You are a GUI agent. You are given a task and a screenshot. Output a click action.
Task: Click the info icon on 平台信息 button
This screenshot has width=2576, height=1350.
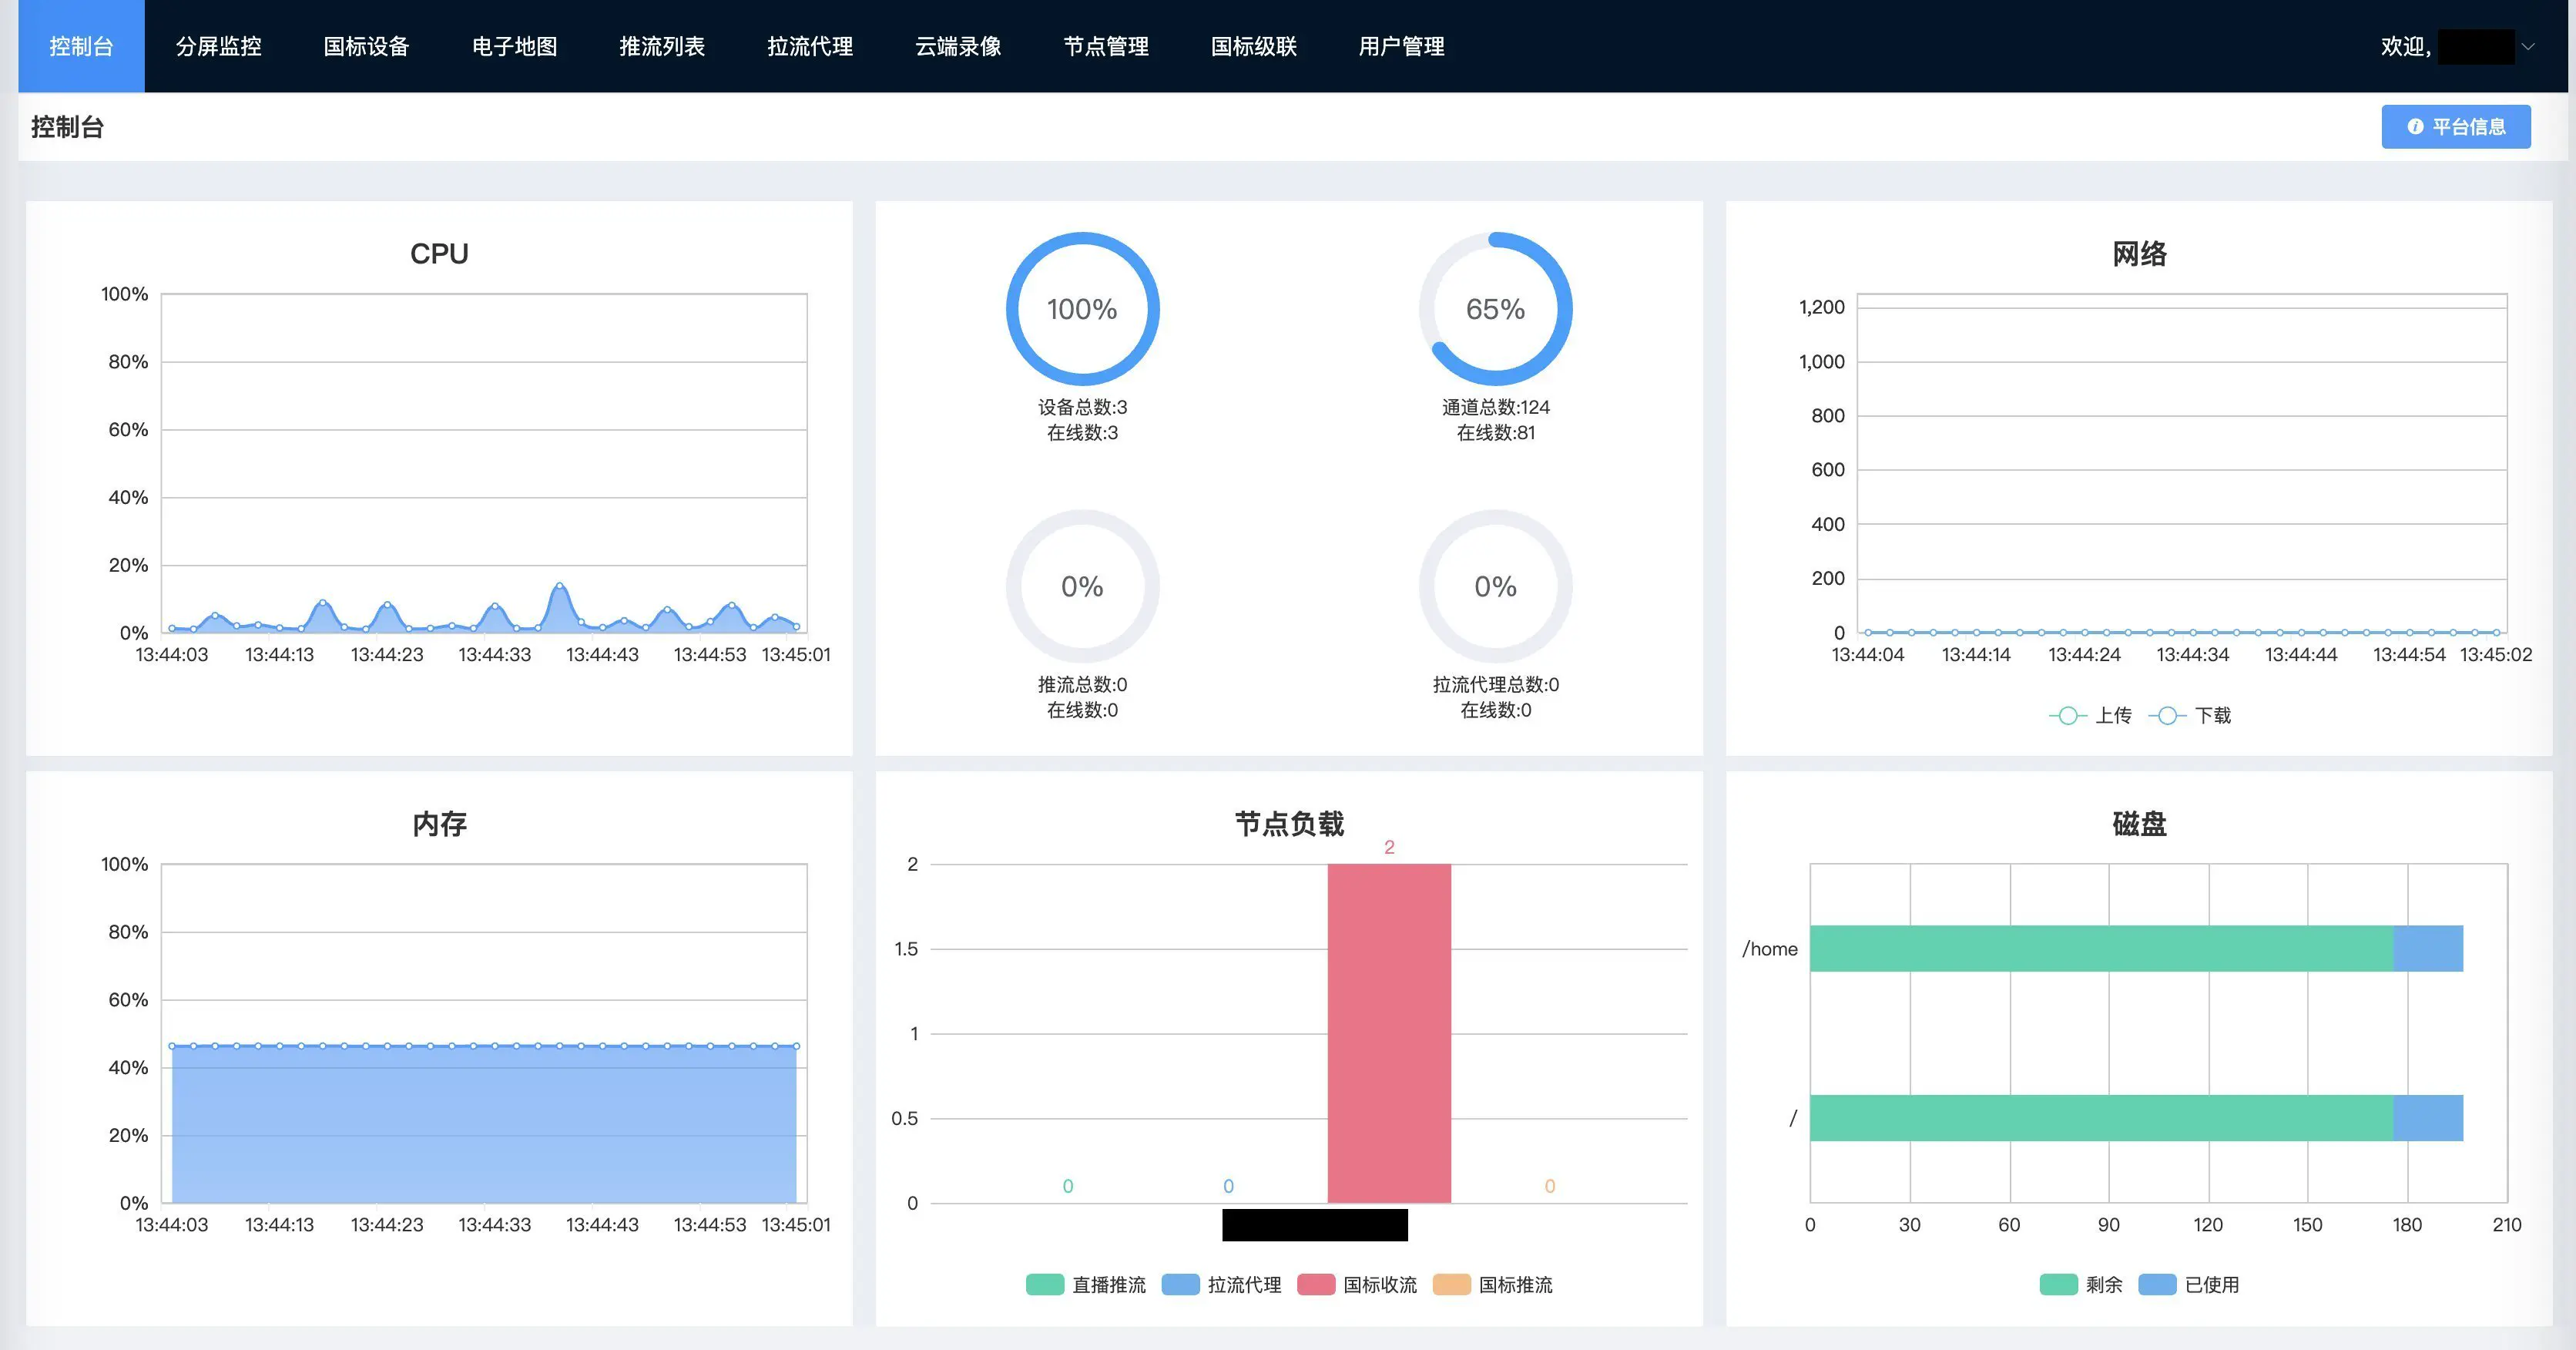click(x=2415, y=127)
